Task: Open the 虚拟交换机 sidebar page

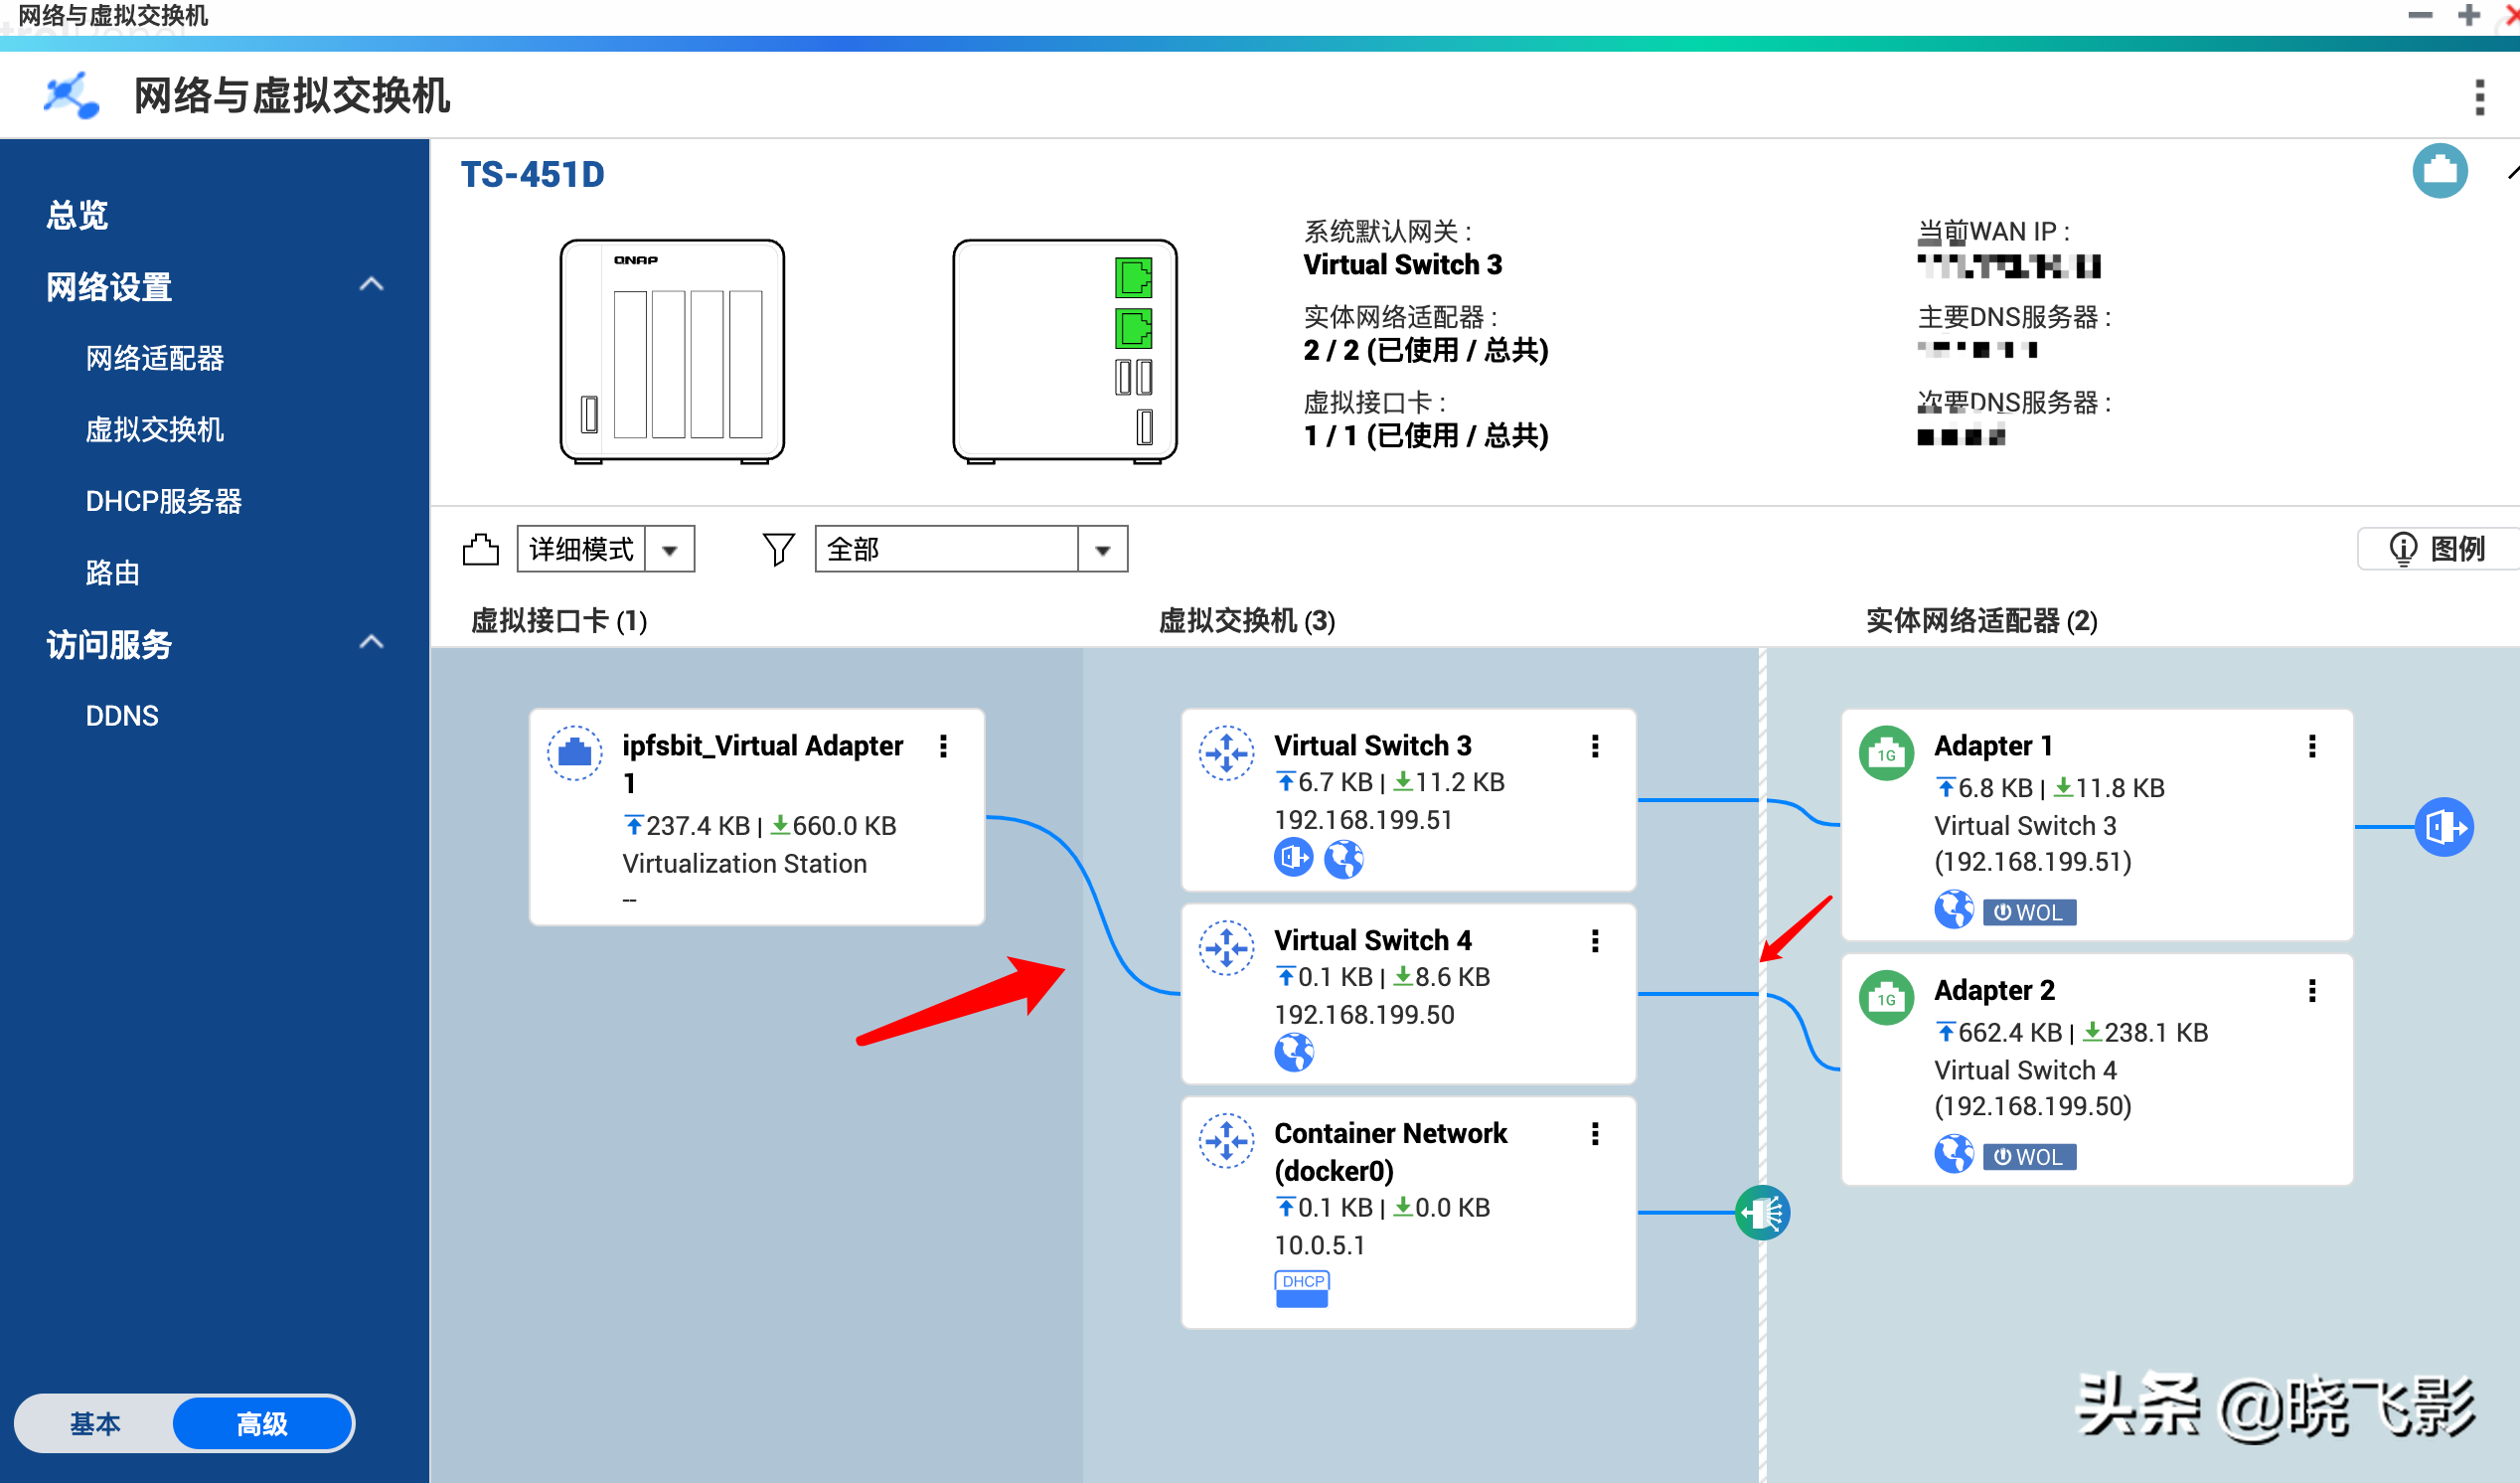Action: (154, 430)
